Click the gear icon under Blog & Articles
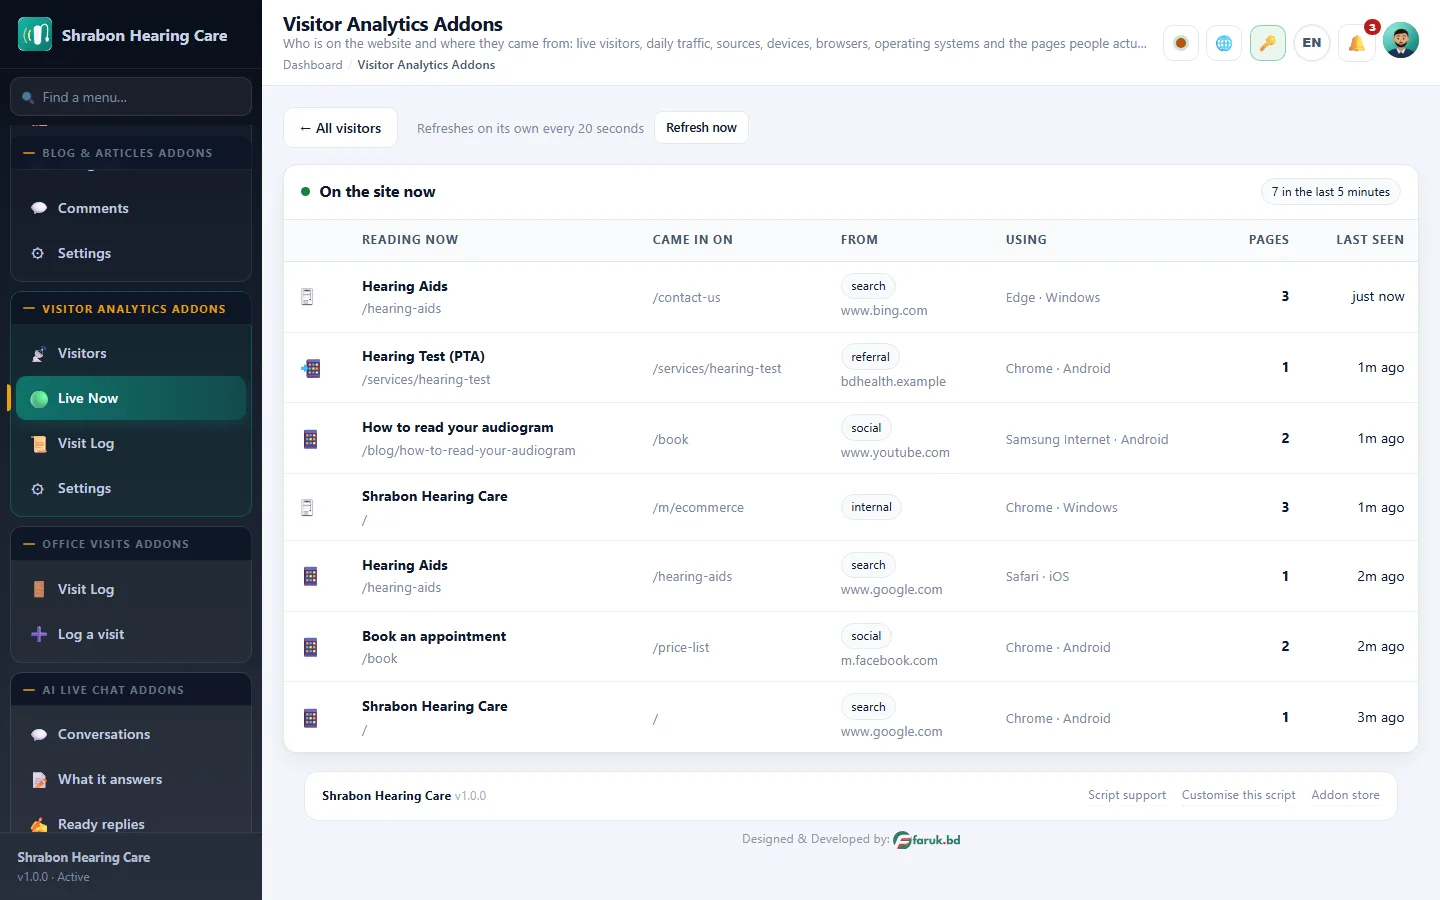Image resolution: width=1440 pixels, height=900 pixels. 38,253
